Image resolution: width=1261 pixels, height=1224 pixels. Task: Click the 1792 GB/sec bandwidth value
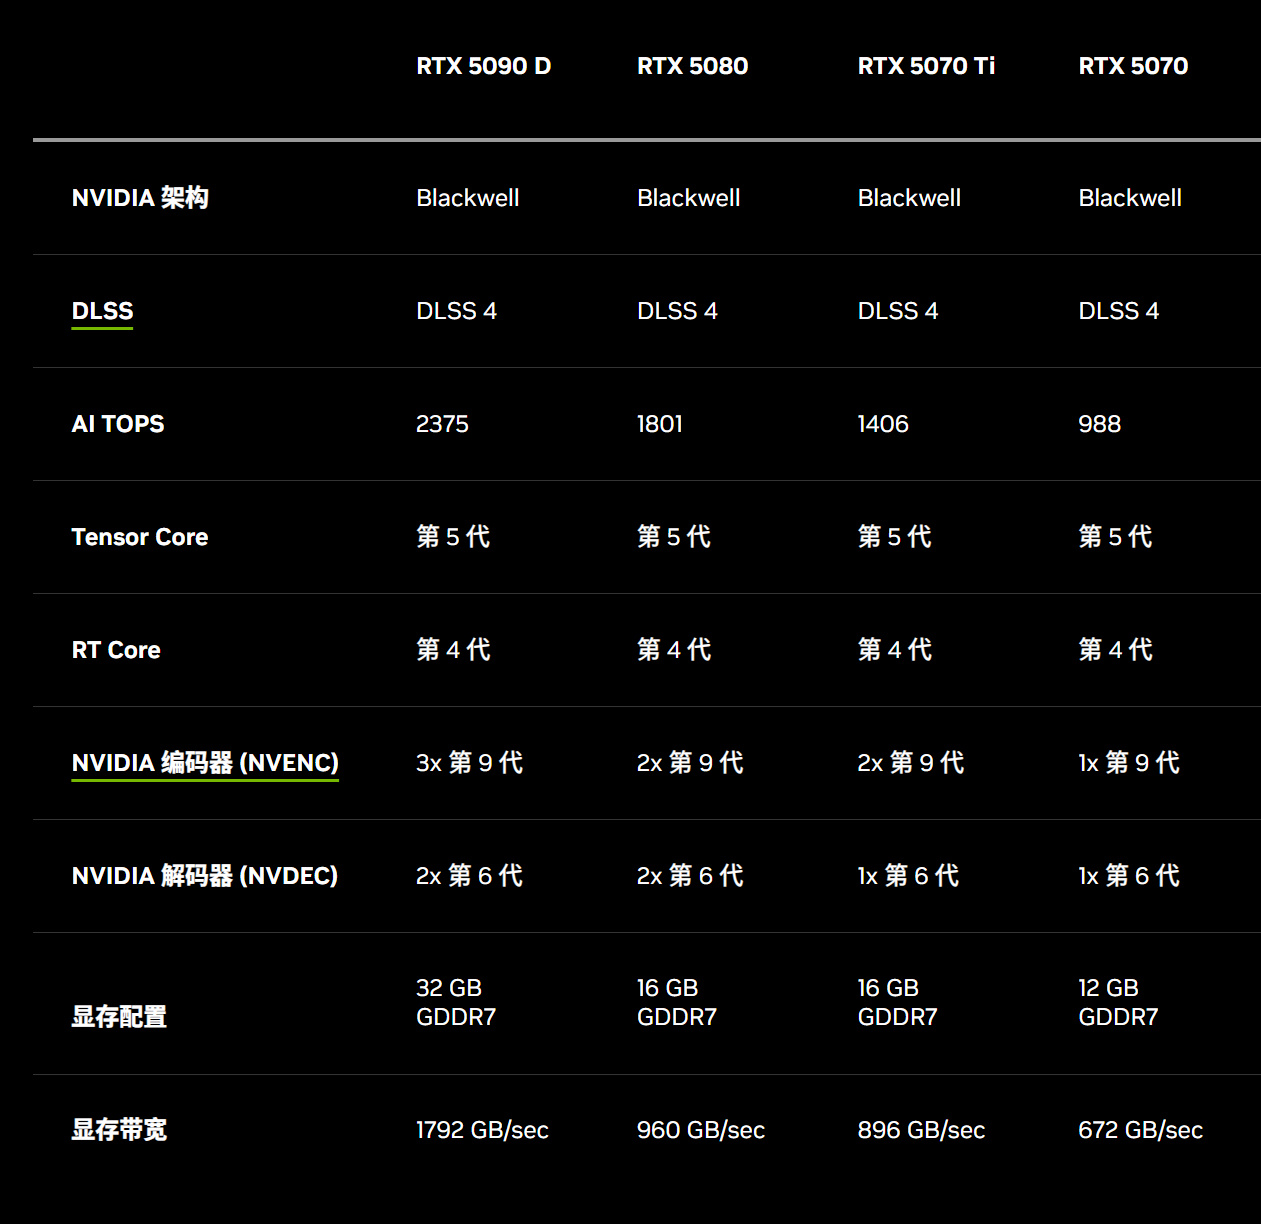tap(482, 1130)
